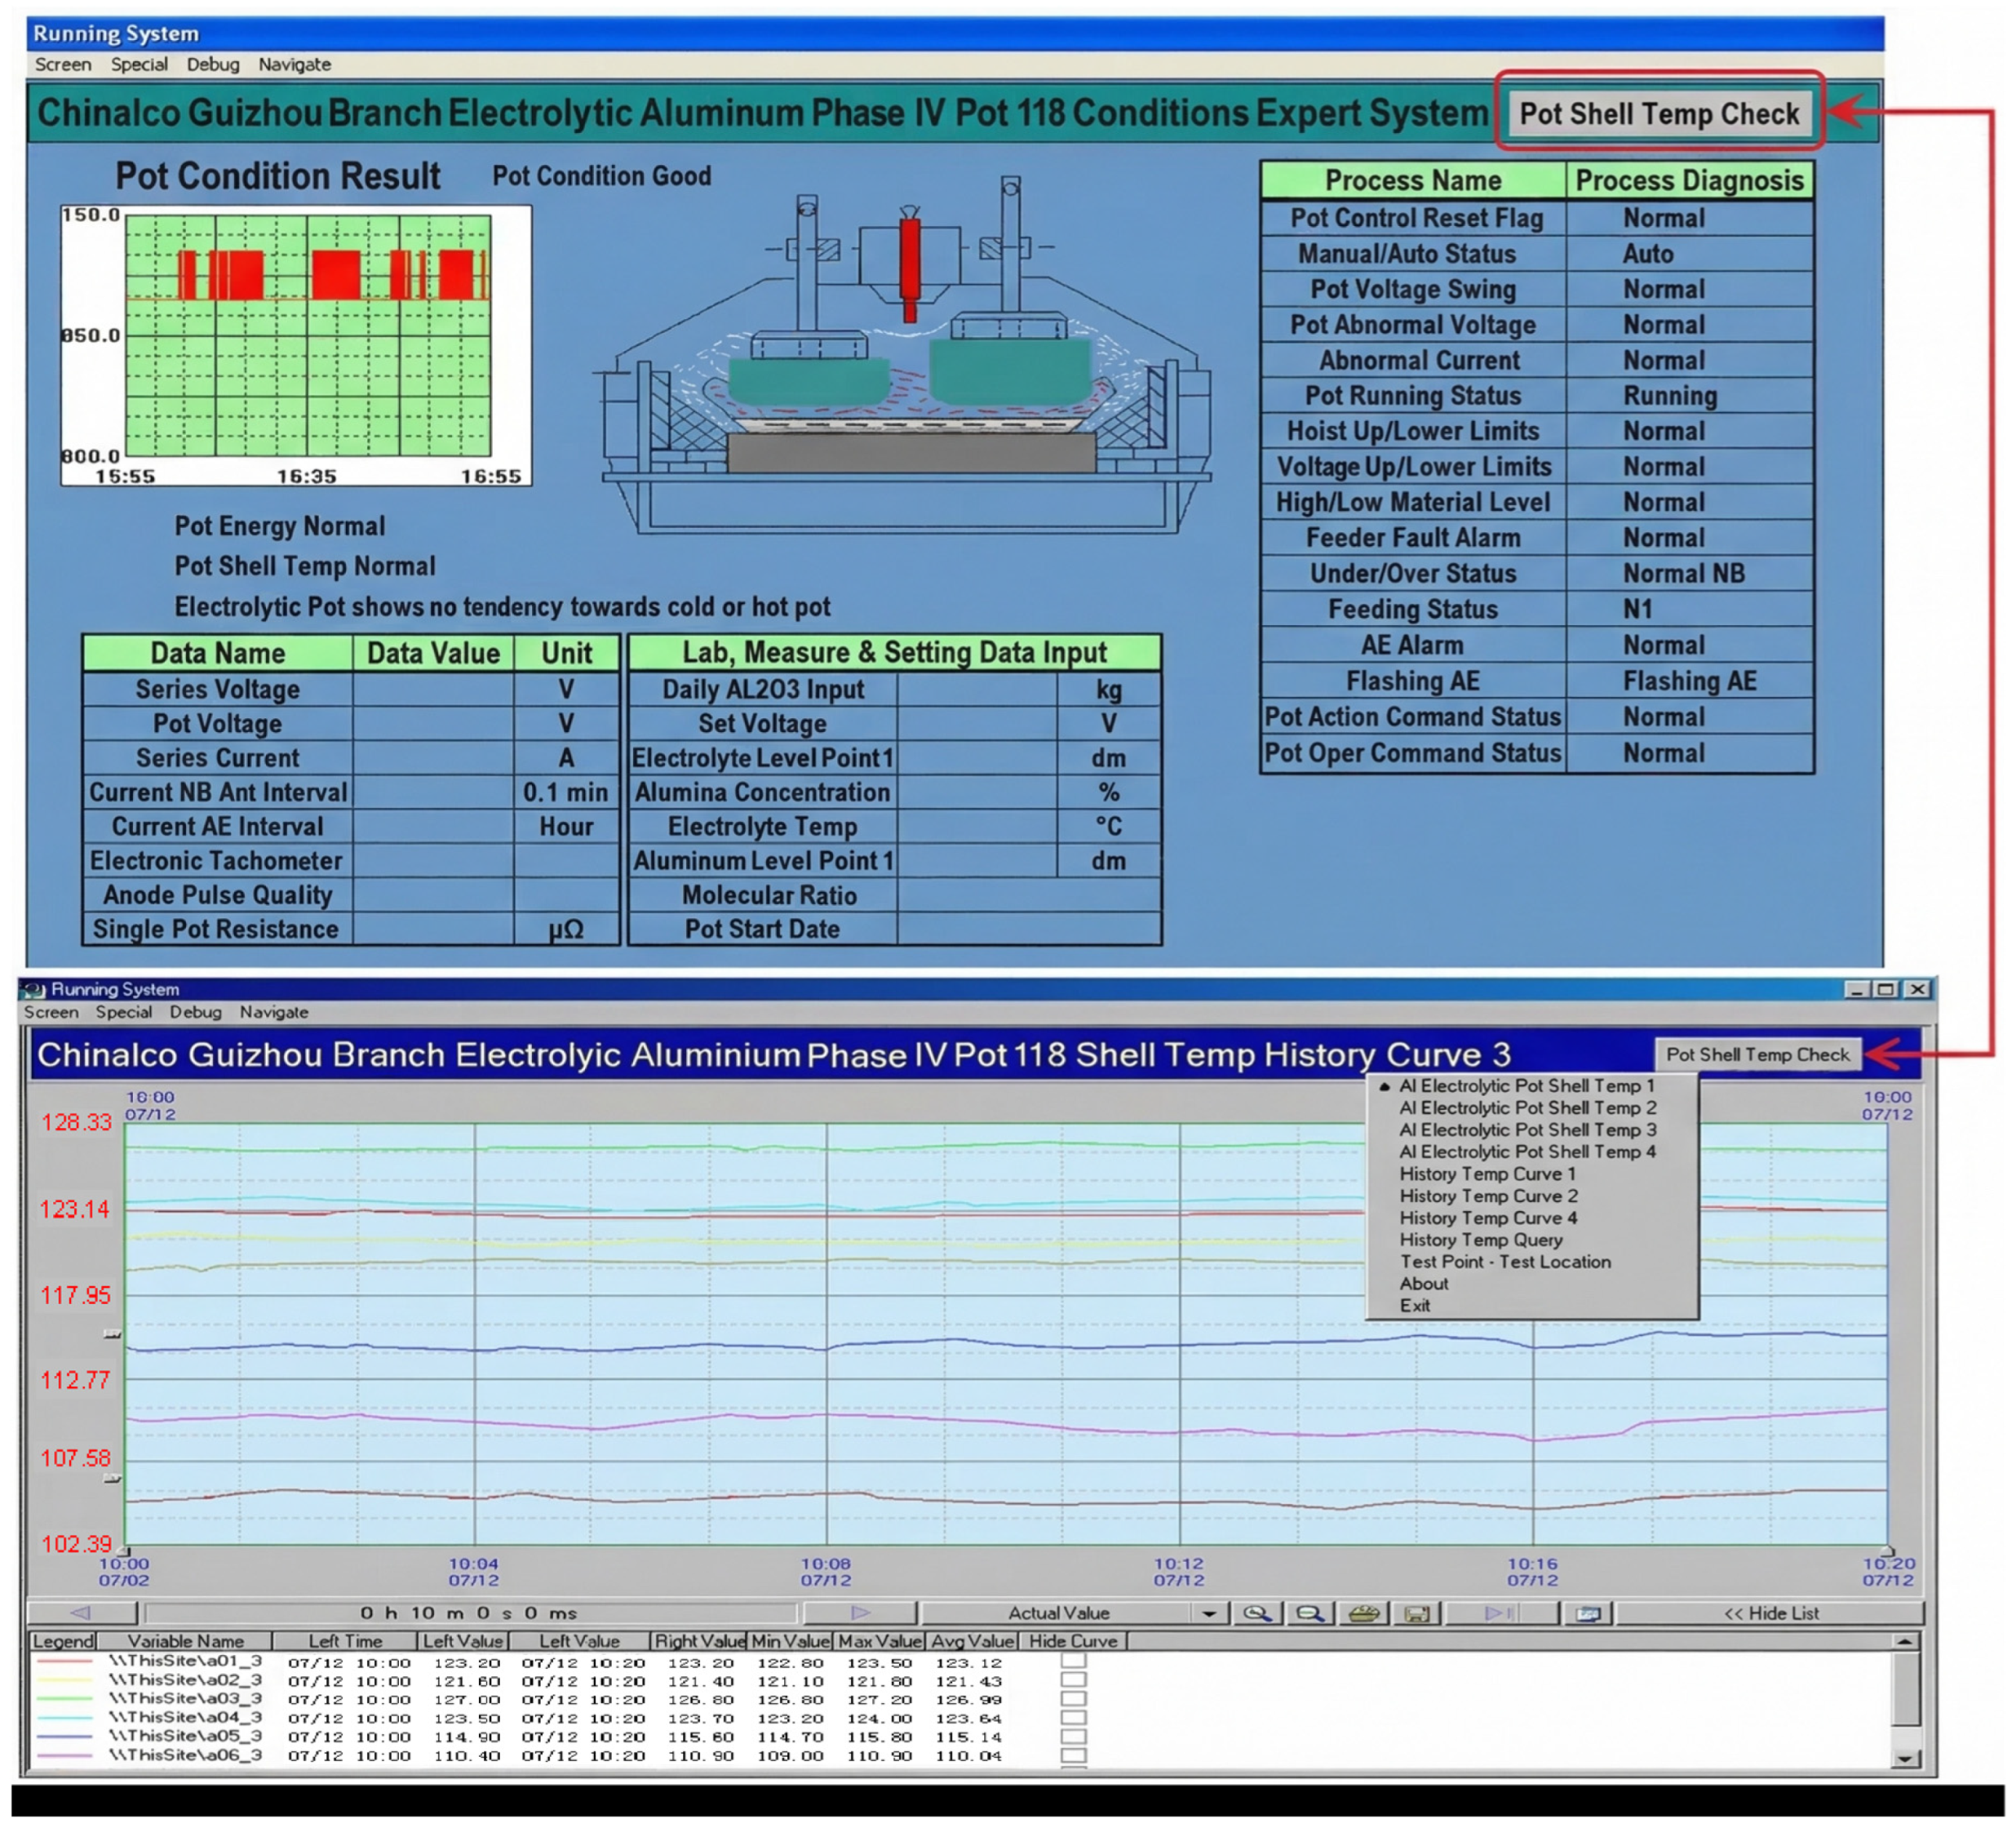Click the Hide List button
The width and height of the screenshot is (2016, 1828).
tap(1771, 1613)
